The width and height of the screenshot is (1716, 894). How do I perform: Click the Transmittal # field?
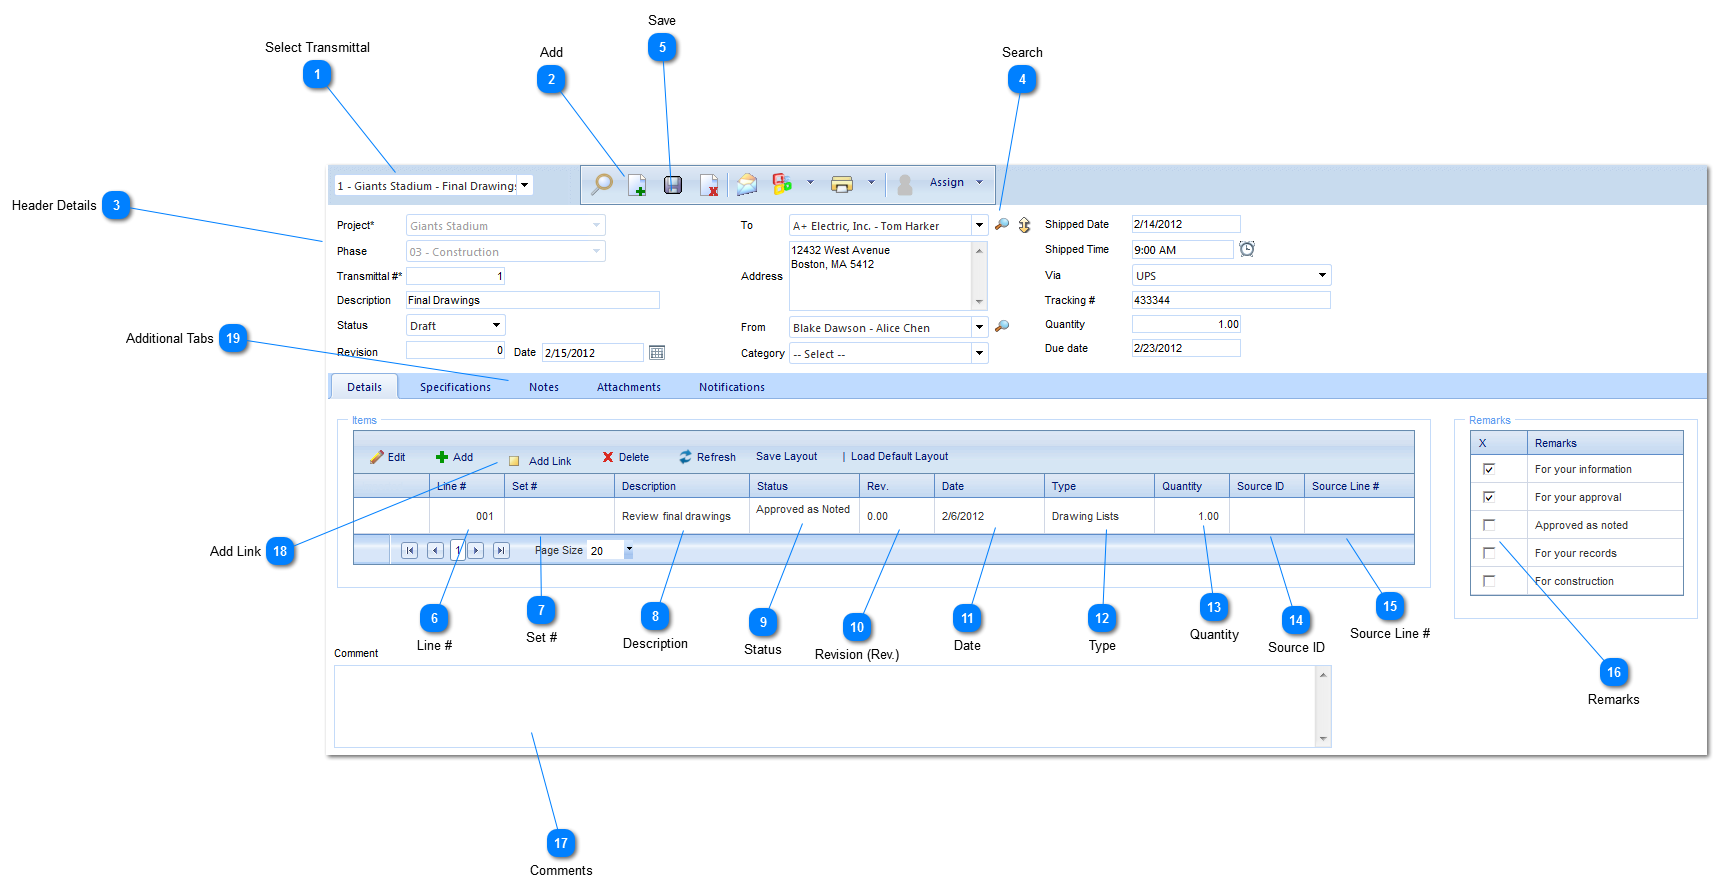click(455, 276)
